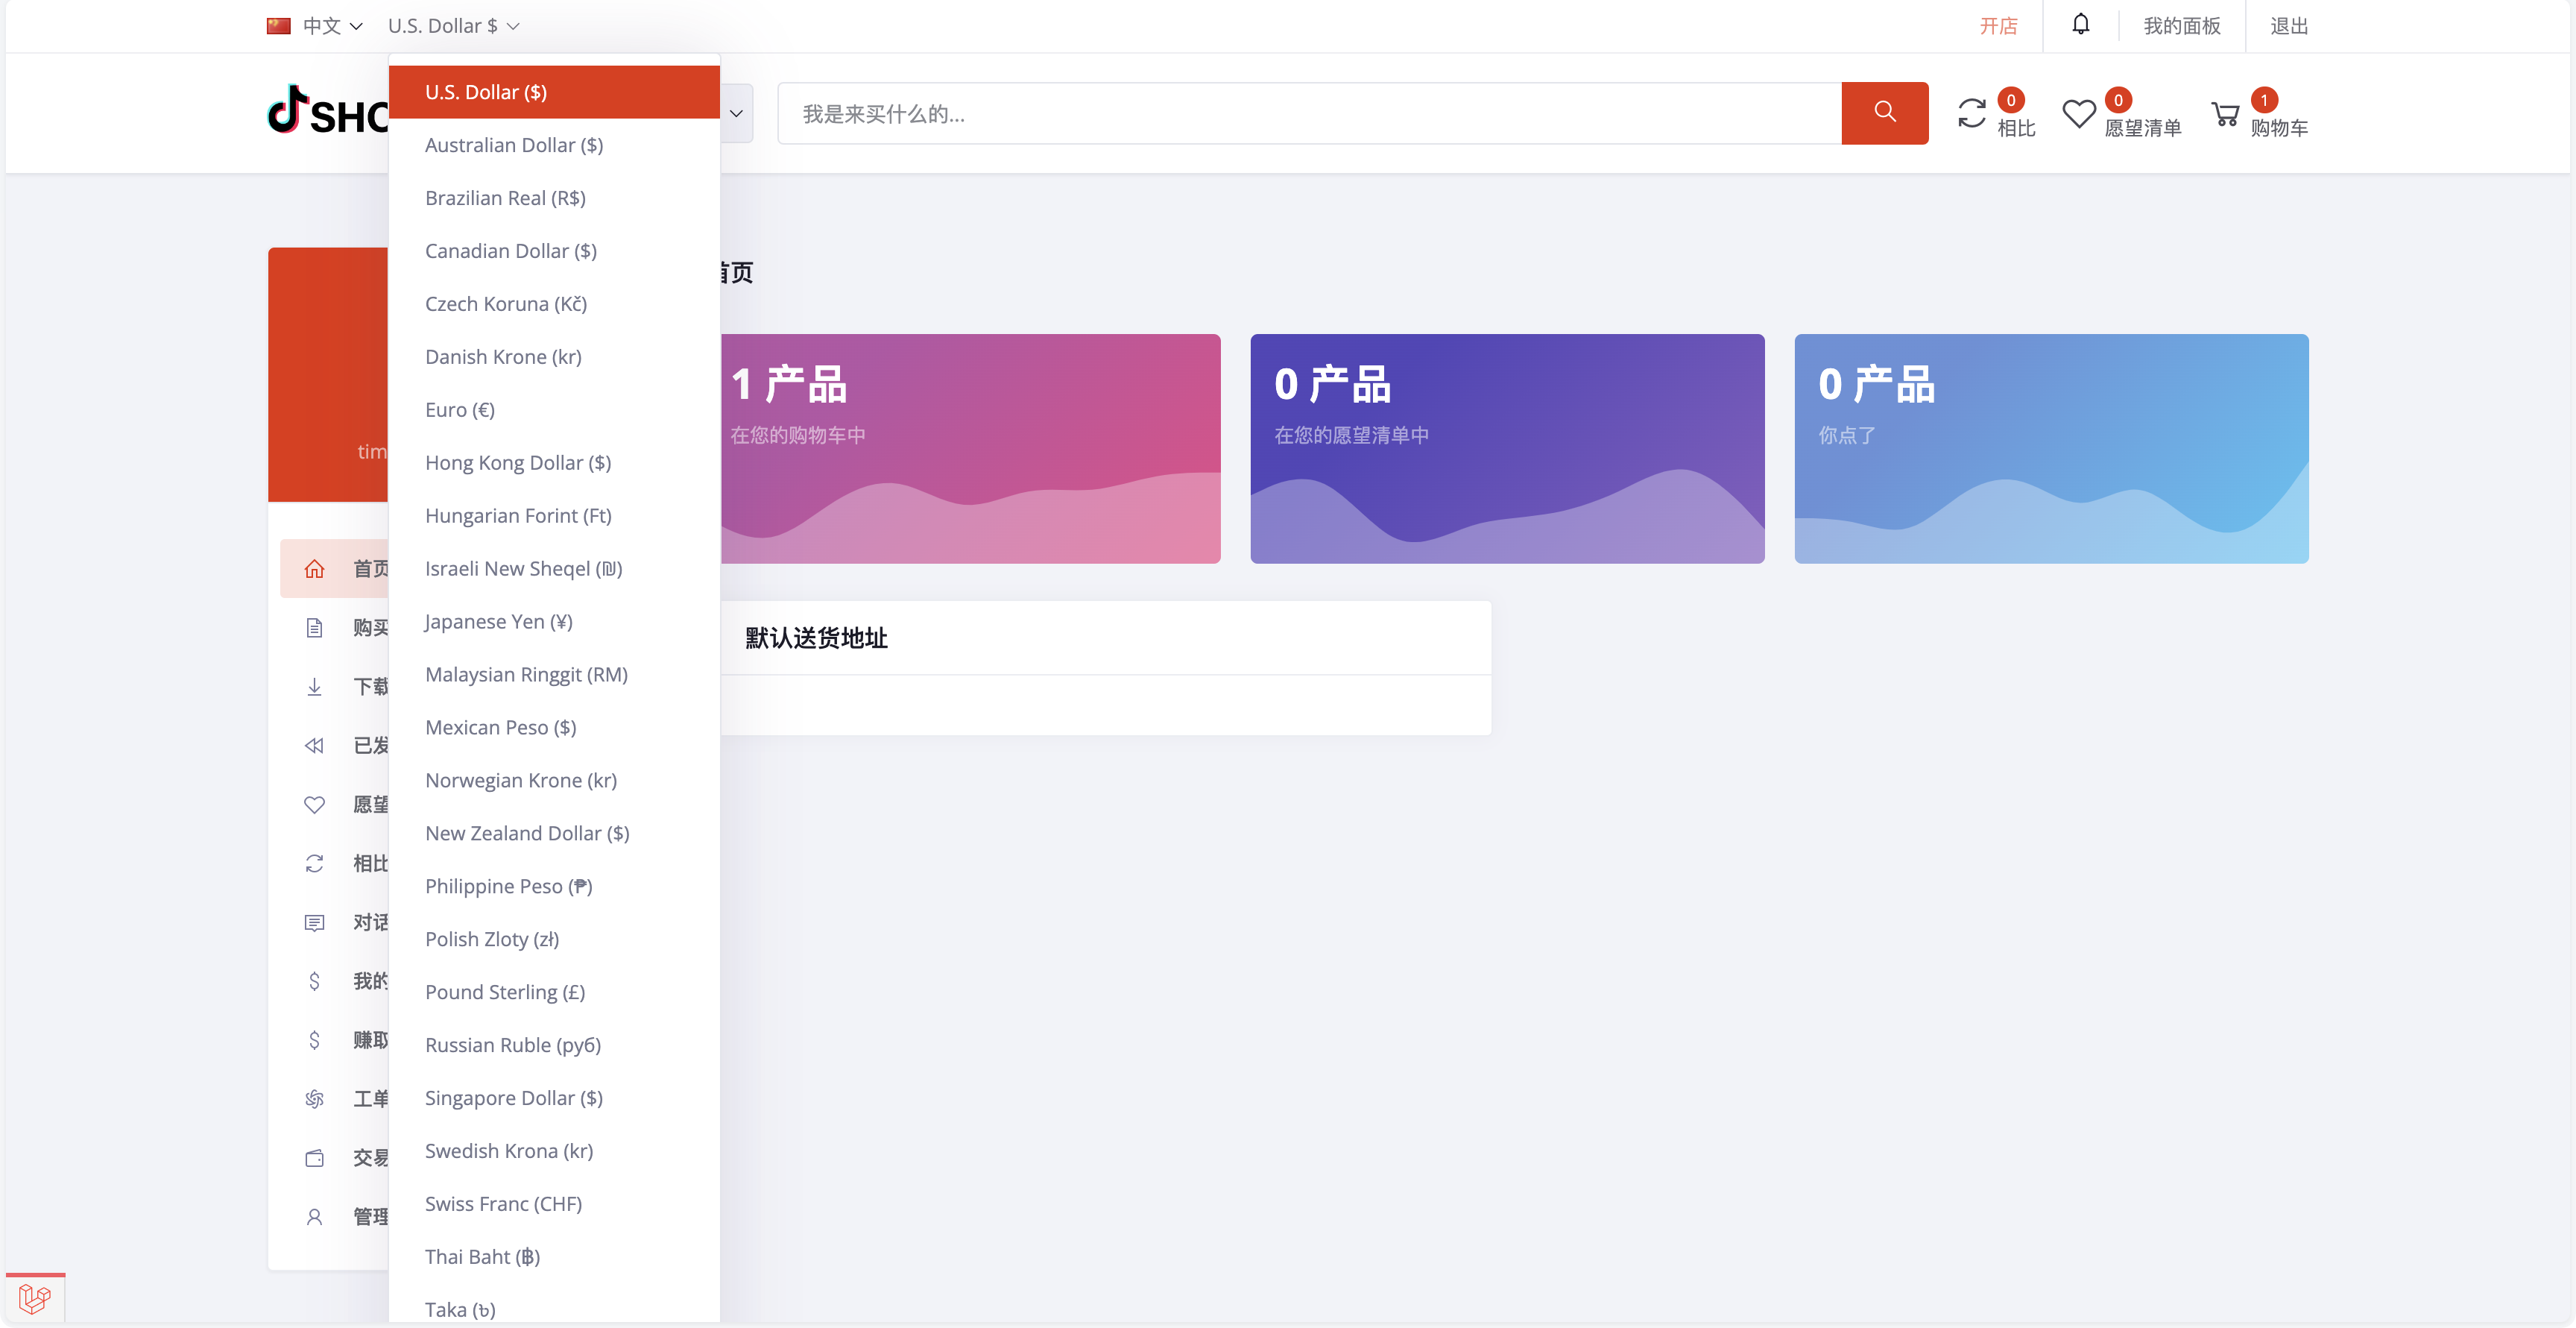
Task: Select the wallet 交易 icon in sidebar
Action: point(315,1158)
